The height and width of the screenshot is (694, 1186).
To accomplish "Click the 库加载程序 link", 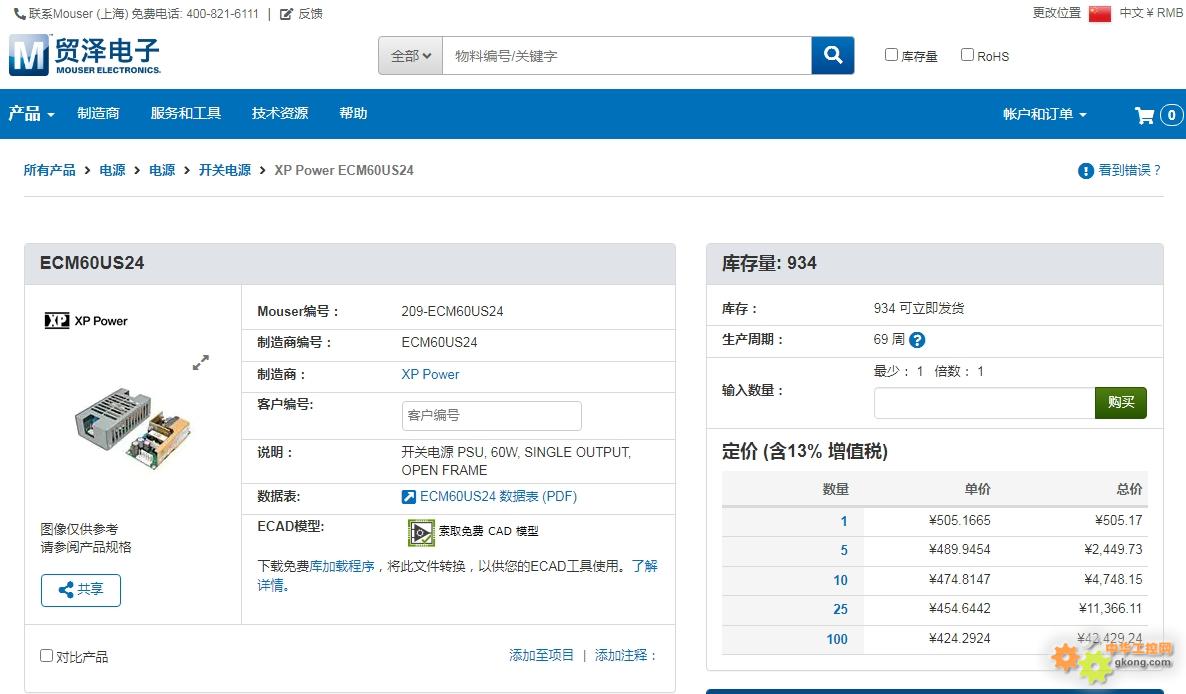I will [342, 566].
